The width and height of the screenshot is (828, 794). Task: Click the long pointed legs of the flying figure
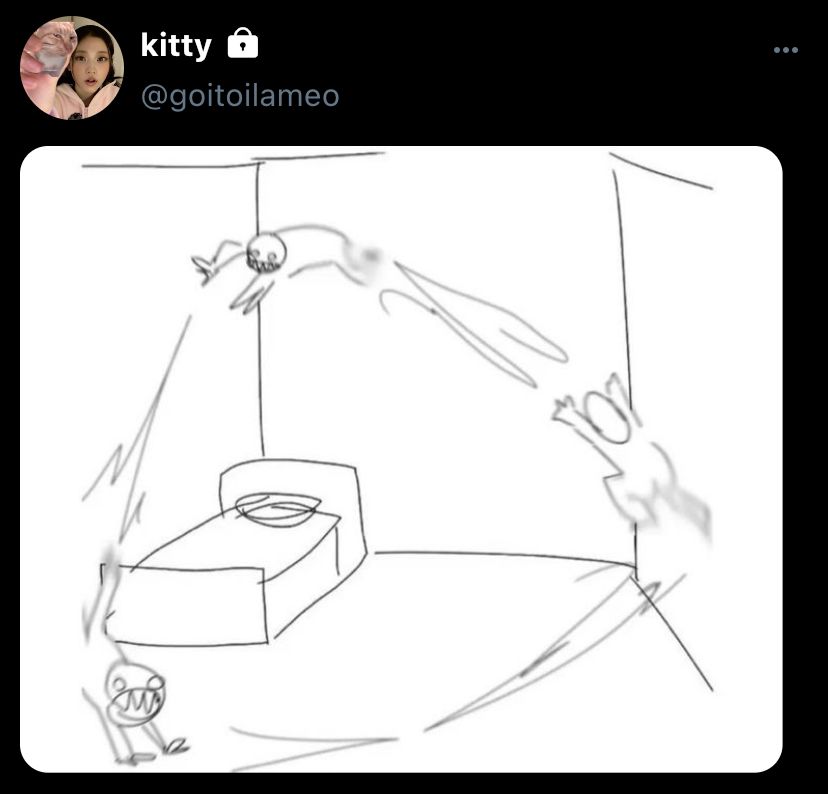473,325
